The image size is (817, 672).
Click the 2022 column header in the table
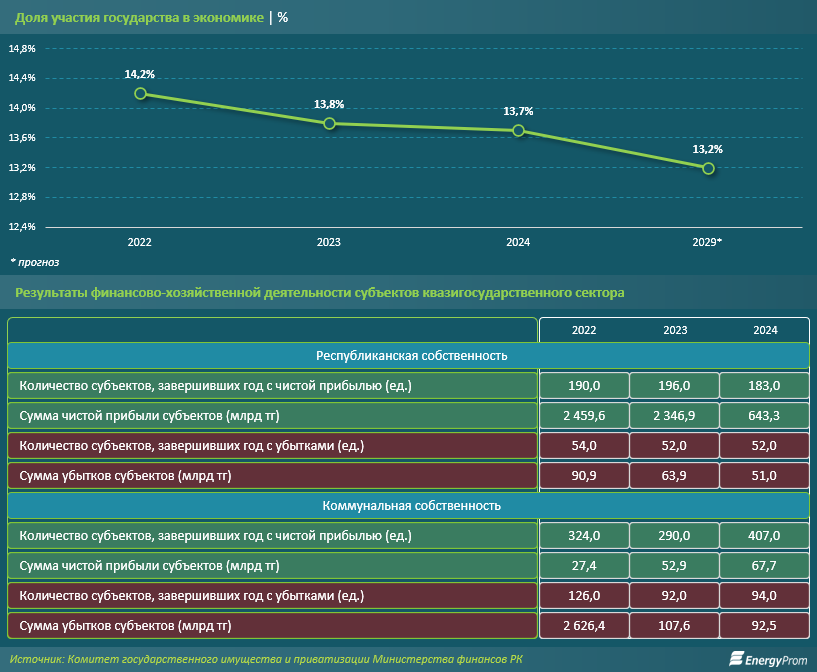(584, 330)
